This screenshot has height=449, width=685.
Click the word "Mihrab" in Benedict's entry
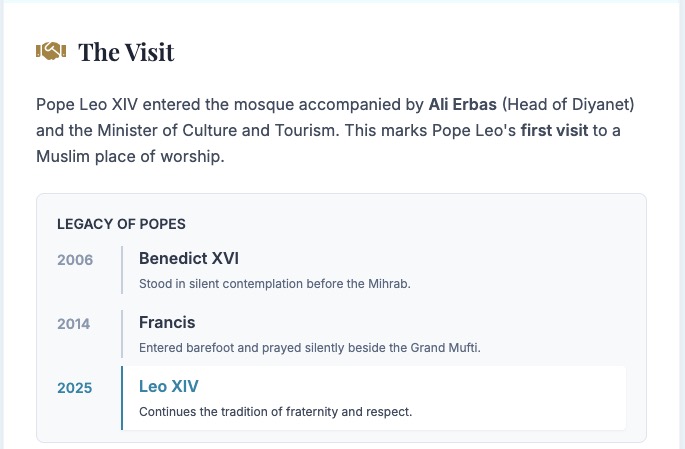point(385,283)
